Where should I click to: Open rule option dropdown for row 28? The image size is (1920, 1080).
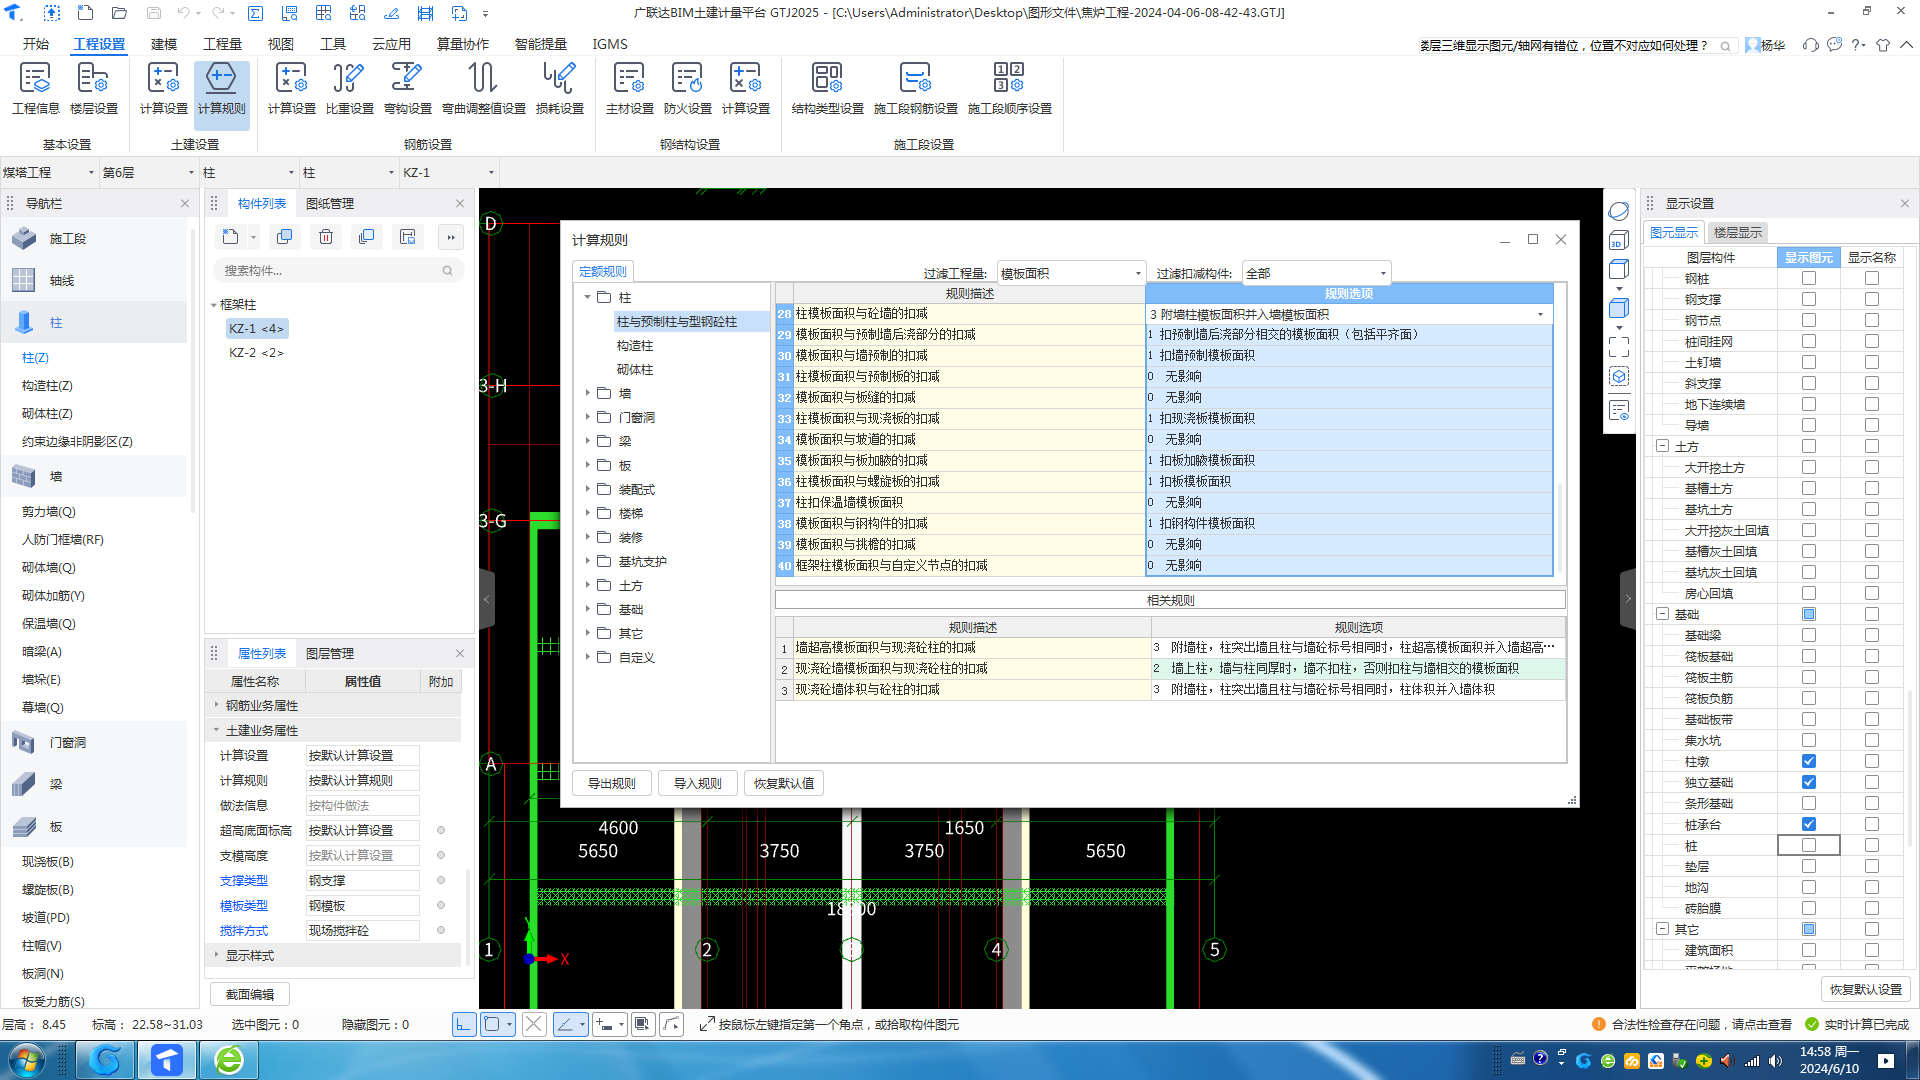[x=1540, y=314]
